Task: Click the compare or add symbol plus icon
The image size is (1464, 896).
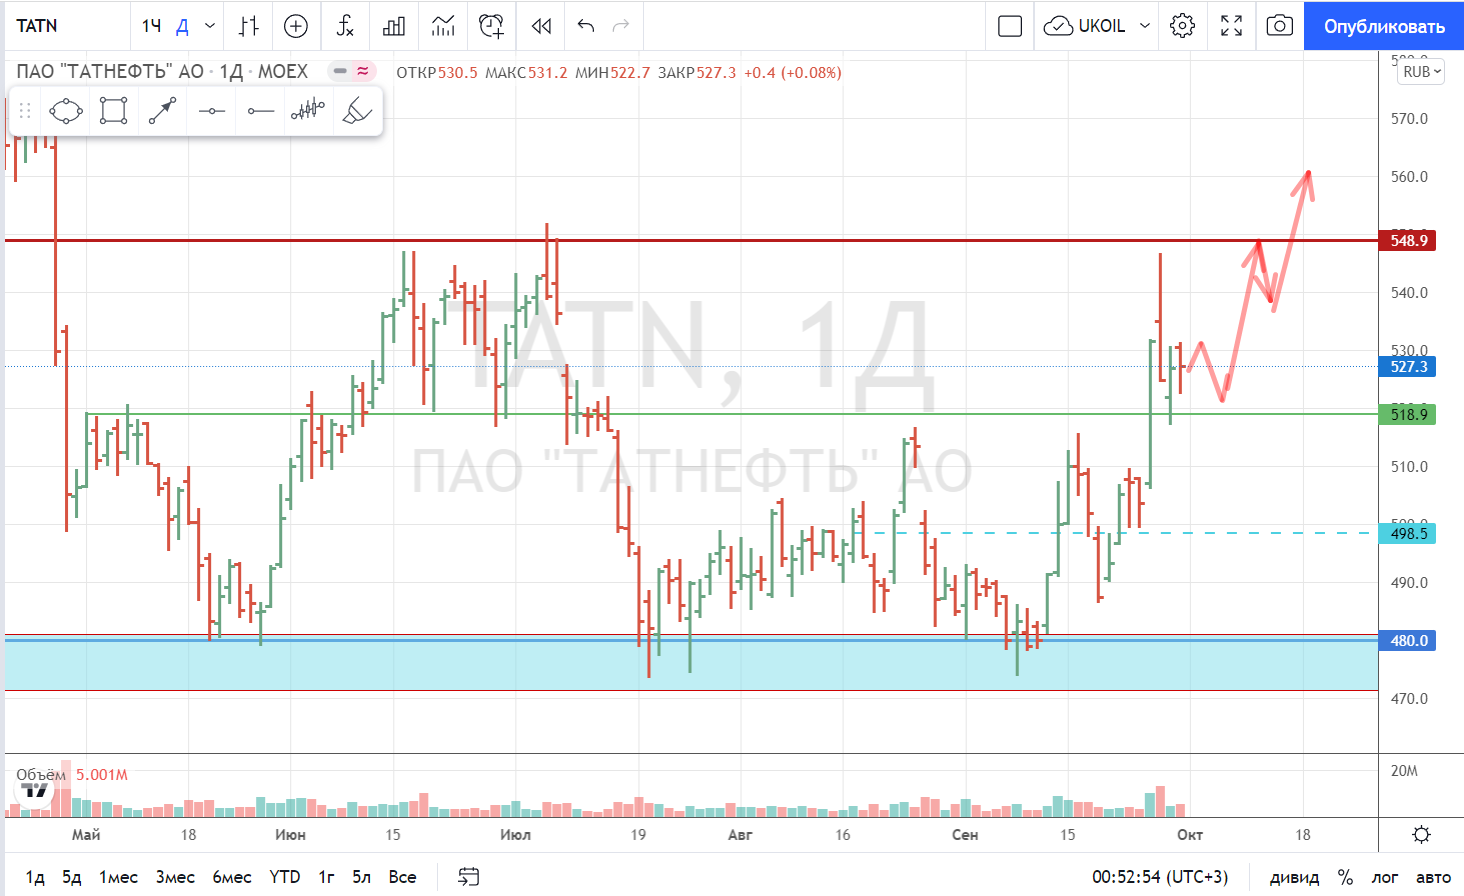Action: 296,26
